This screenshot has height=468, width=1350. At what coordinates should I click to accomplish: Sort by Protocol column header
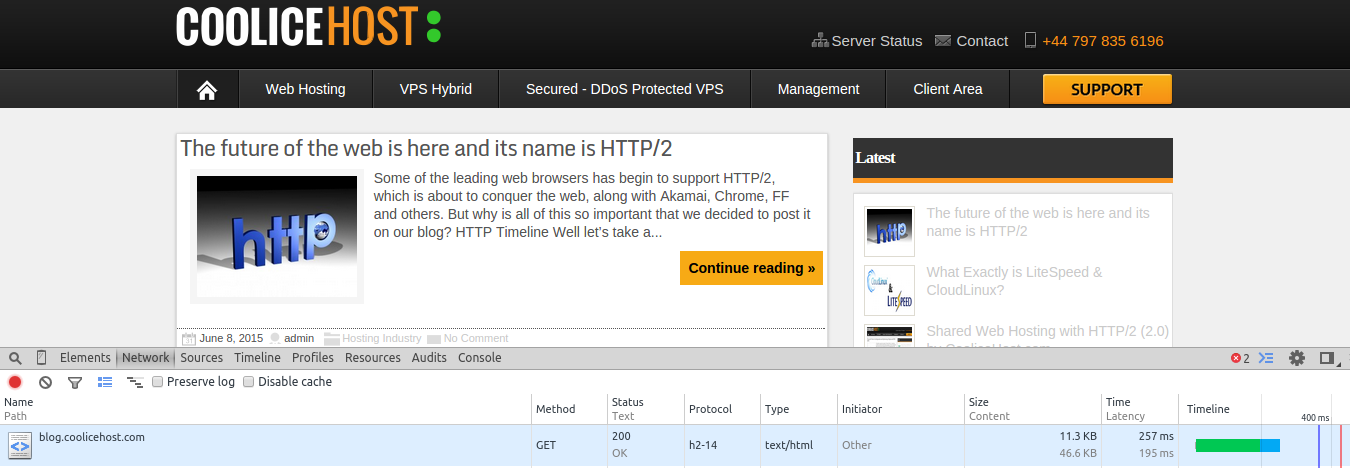click(x=722, y=409)
